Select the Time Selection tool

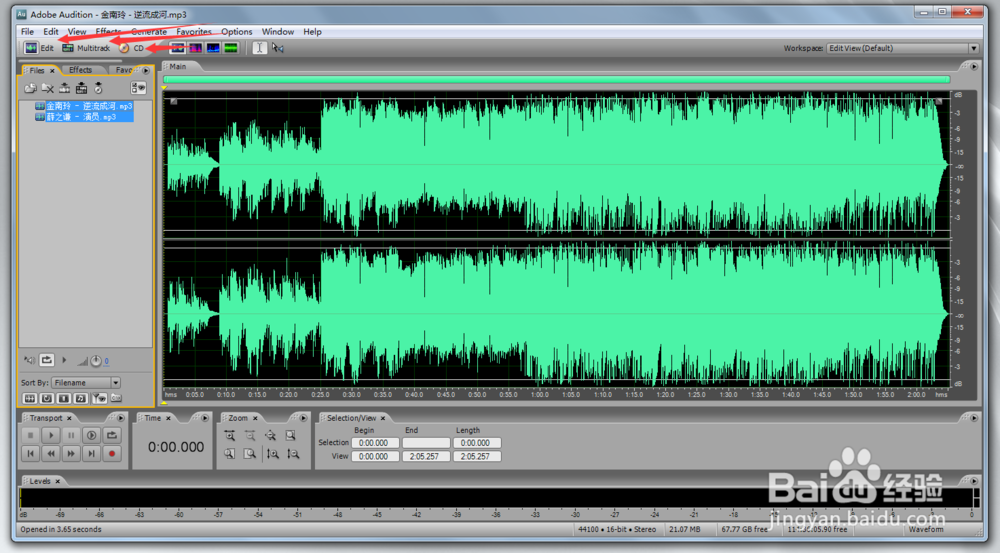coord(260,48)
